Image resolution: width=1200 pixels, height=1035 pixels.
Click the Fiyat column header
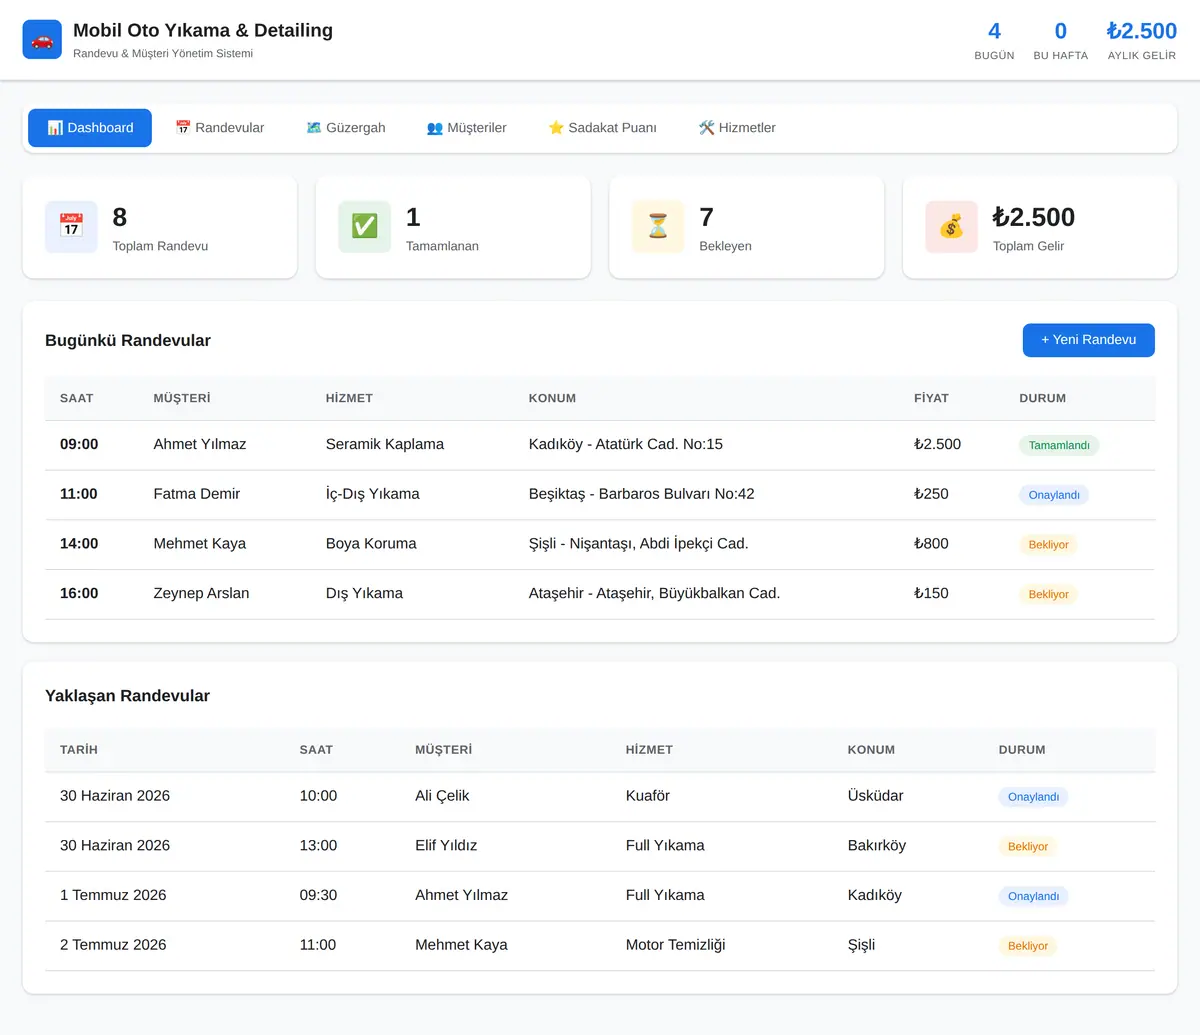931,398
